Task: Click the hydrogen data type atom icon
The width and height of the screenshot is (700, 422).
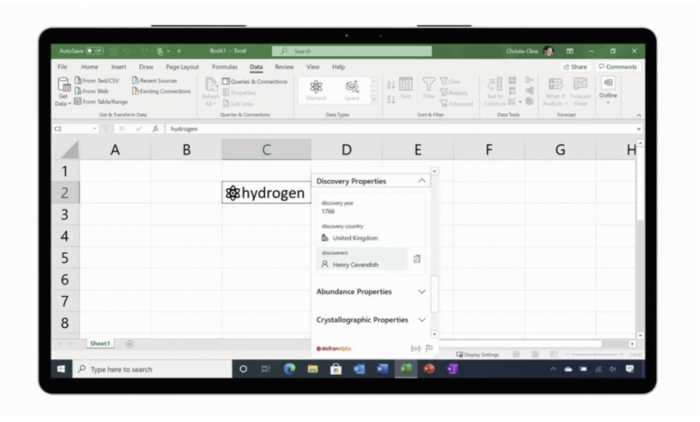Action: point(233,193)
